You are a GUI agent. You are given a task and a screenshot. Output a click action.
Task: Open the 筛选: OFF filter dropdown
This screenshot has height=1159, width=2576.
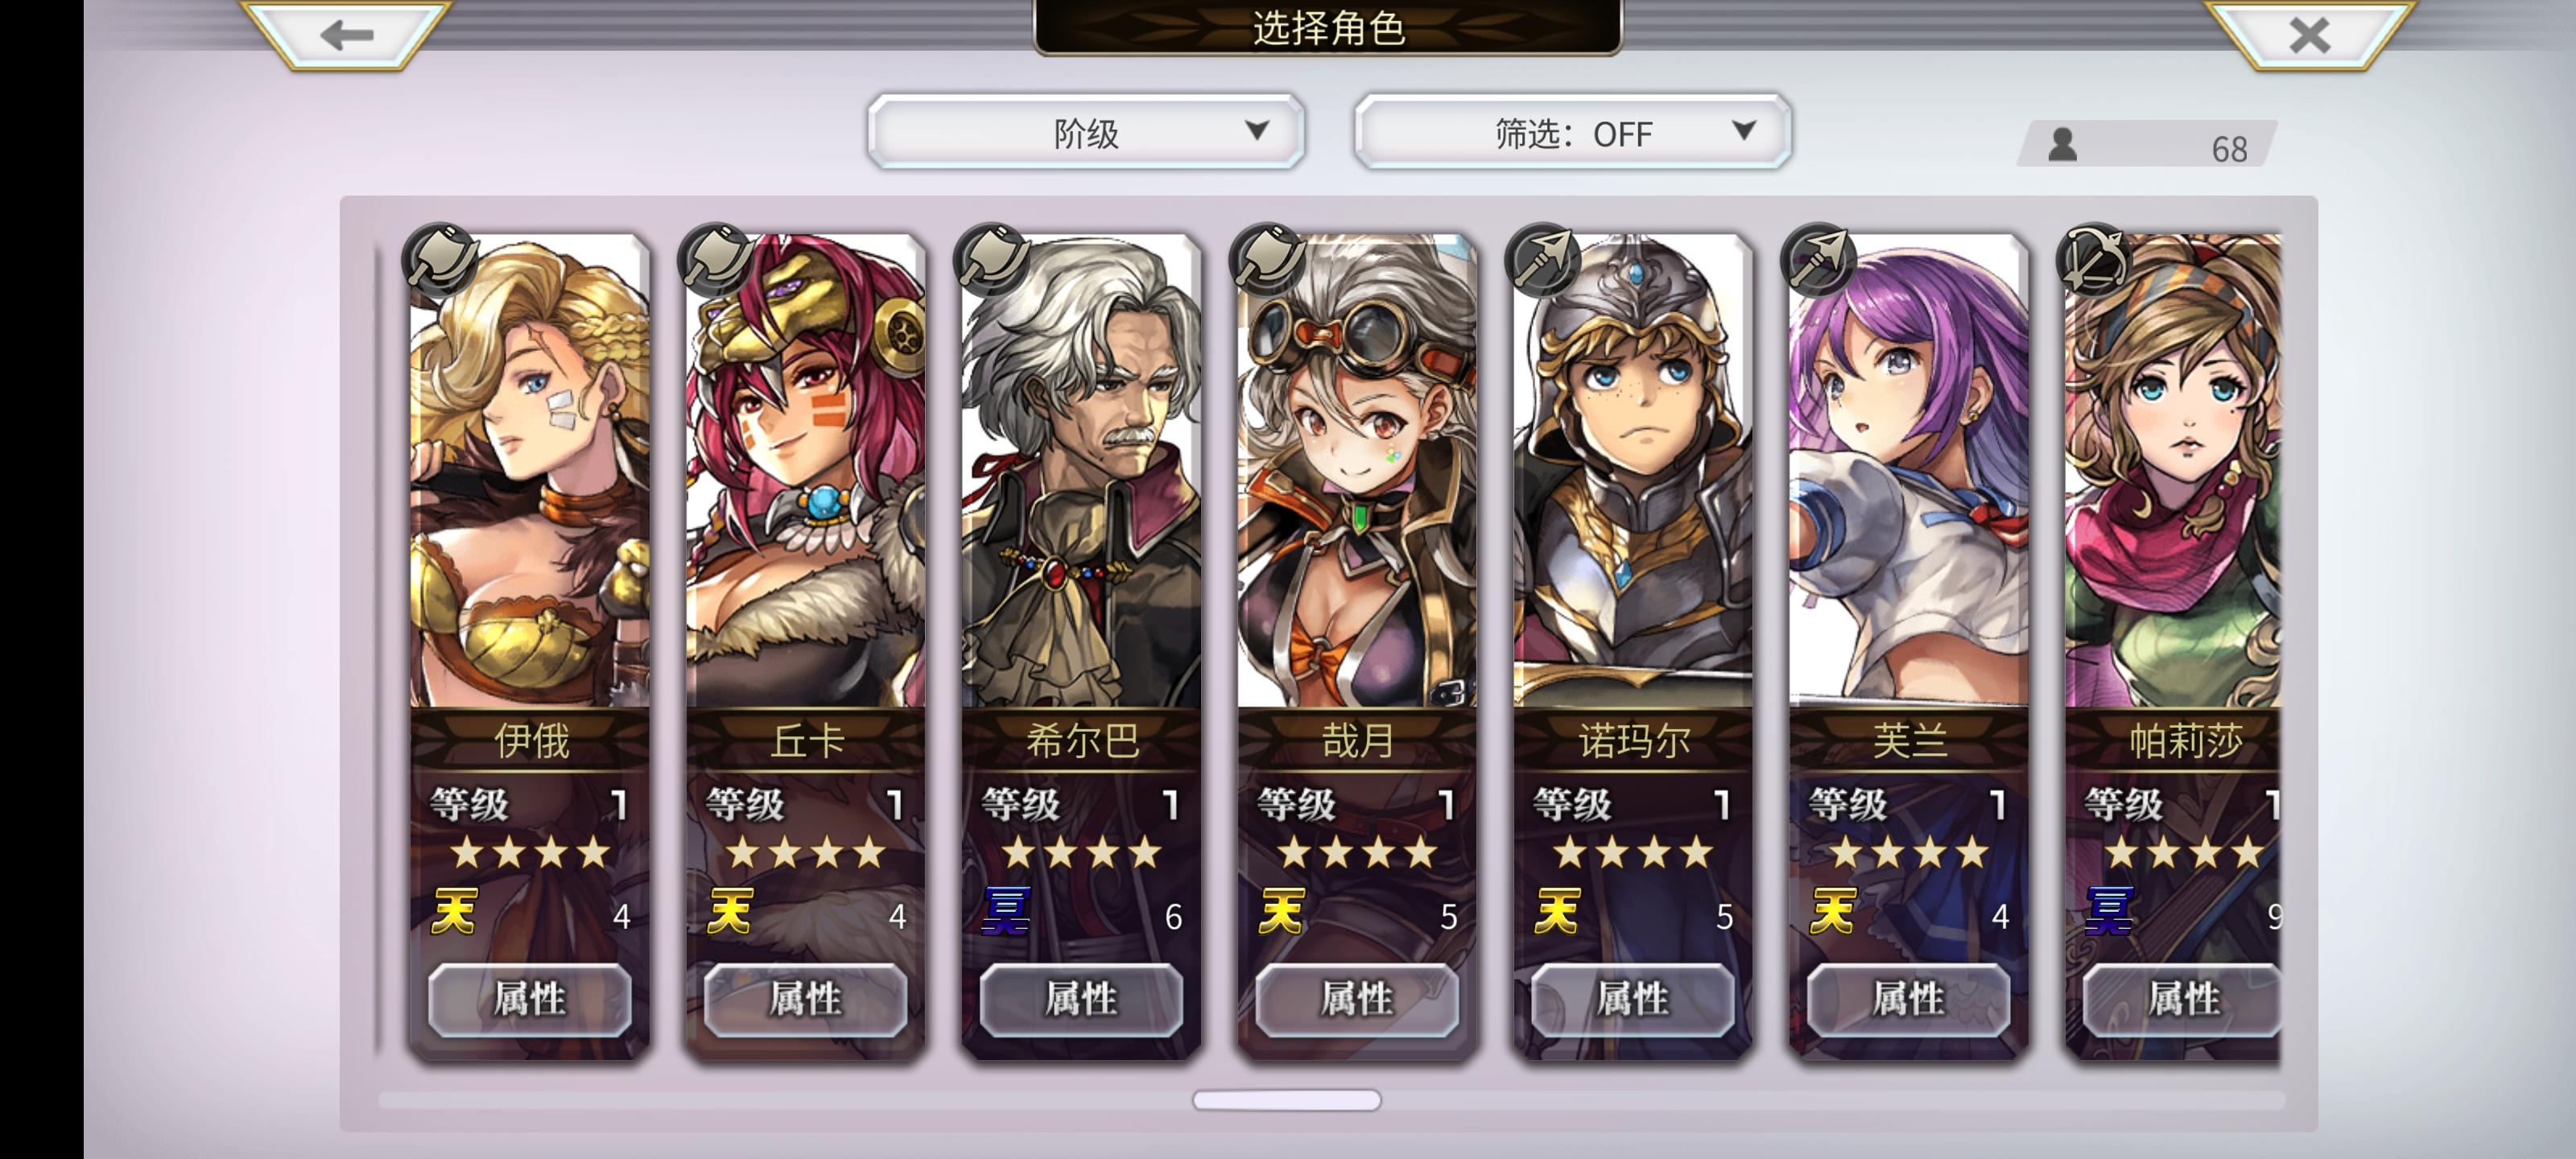[x=1572, y=132]
